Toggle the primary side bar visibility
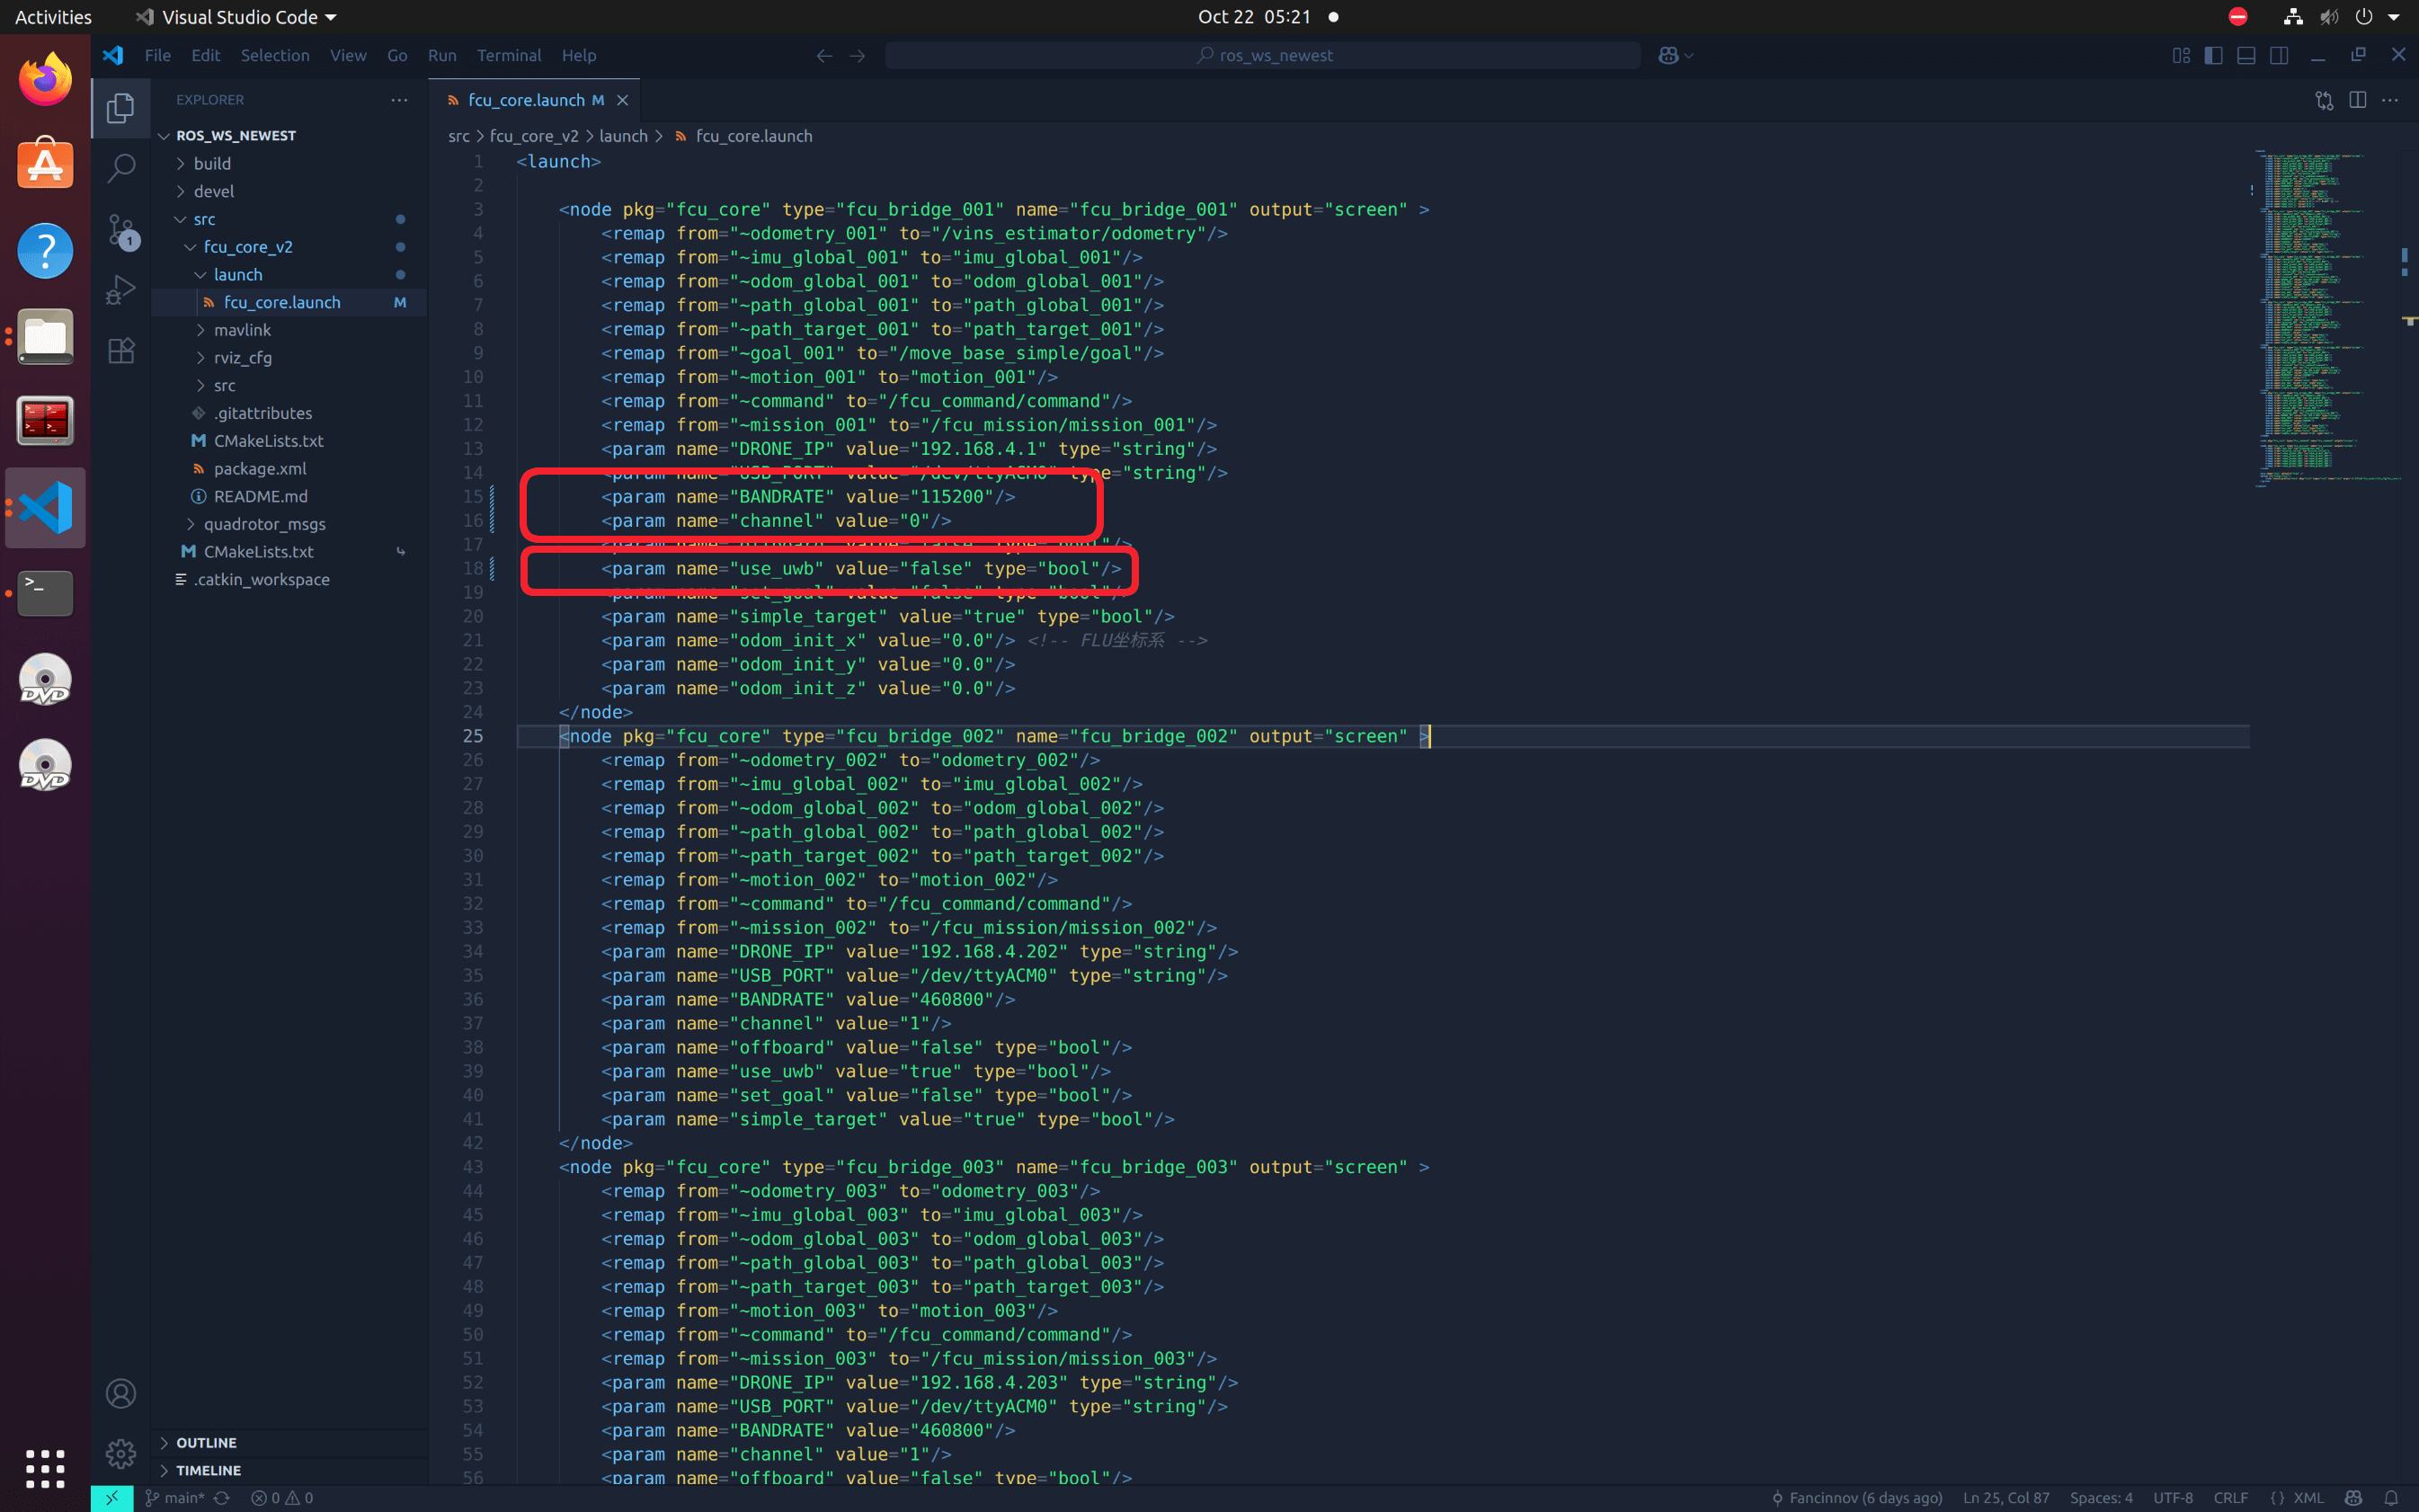The image size is (2419, 1512). coord(2213,56)
